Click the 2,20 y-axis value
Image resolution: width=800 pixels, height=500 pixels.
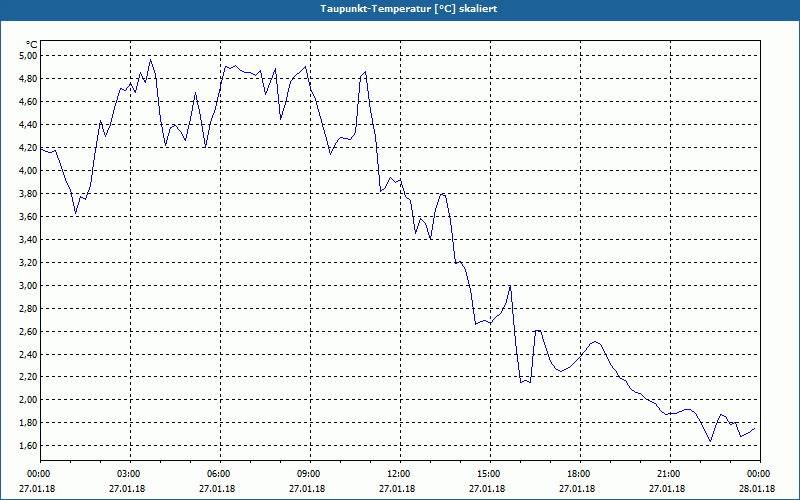[x=29, y=377]
